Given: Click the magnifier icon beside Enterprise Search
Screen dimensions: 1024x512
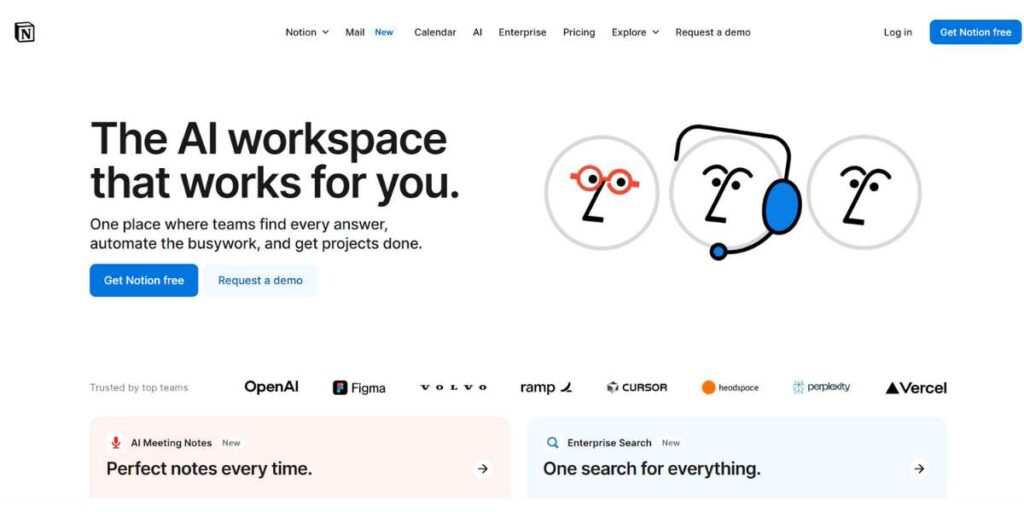Looking at the screenshot, I should coord(552,443).
